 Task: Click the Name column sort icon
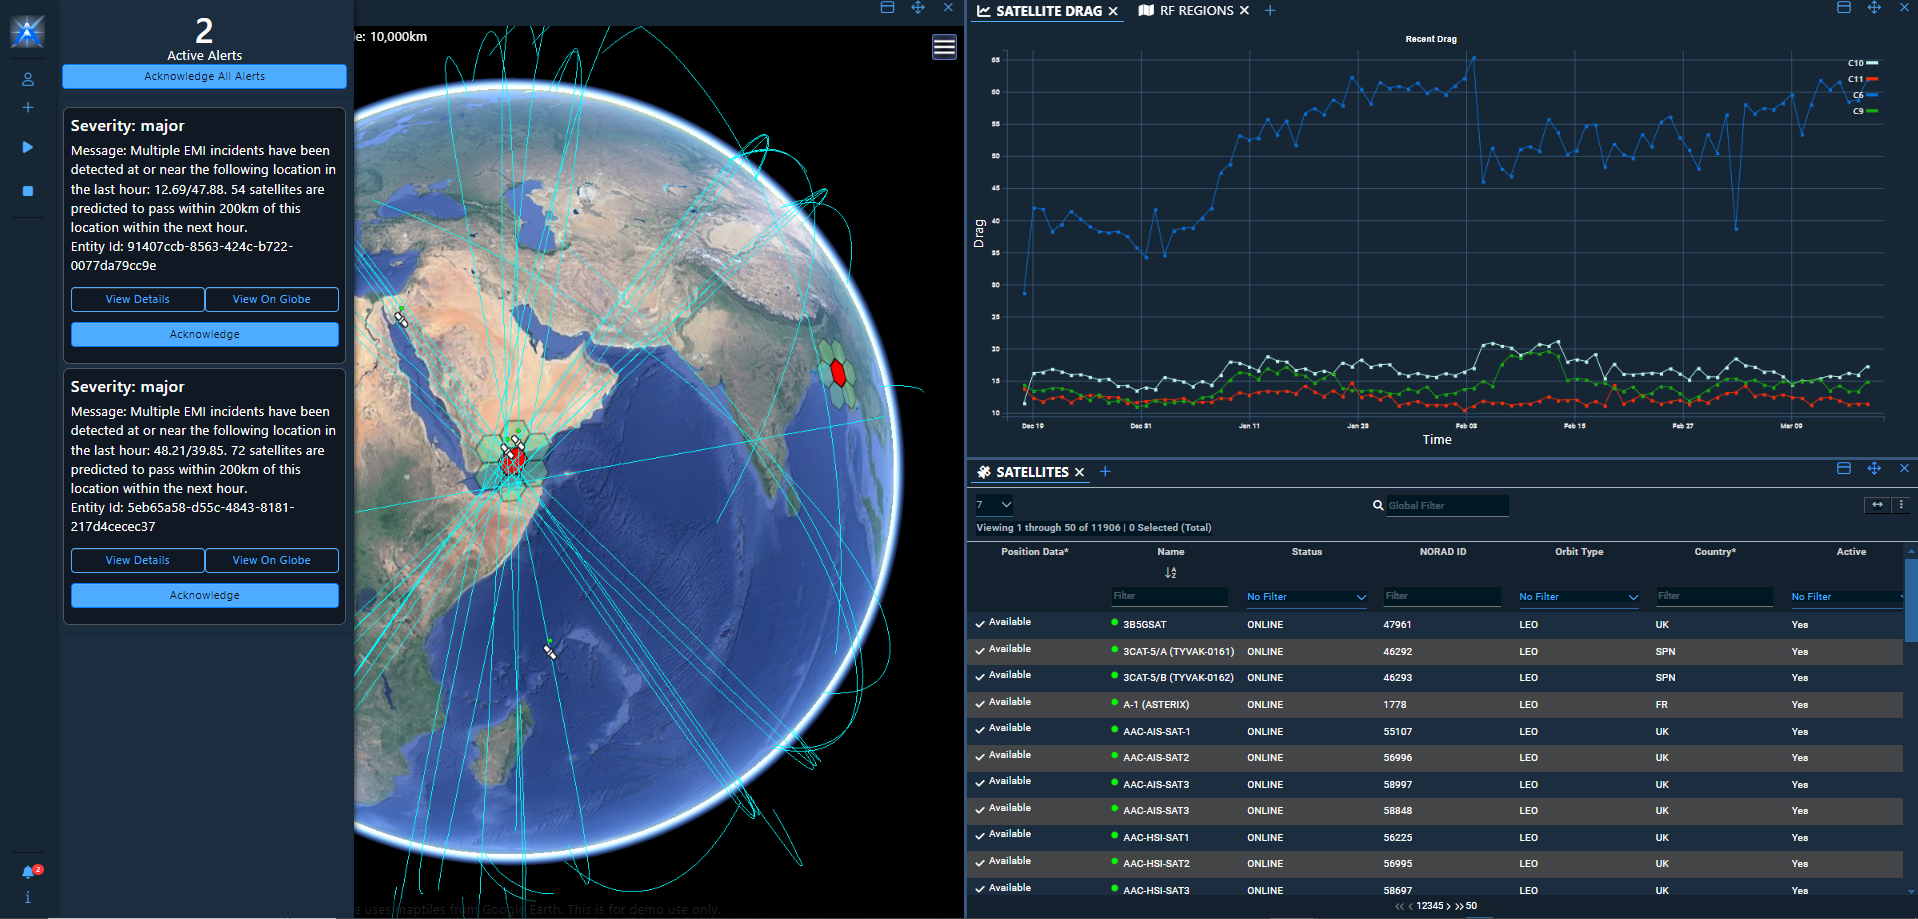[x=1170, y=573]
